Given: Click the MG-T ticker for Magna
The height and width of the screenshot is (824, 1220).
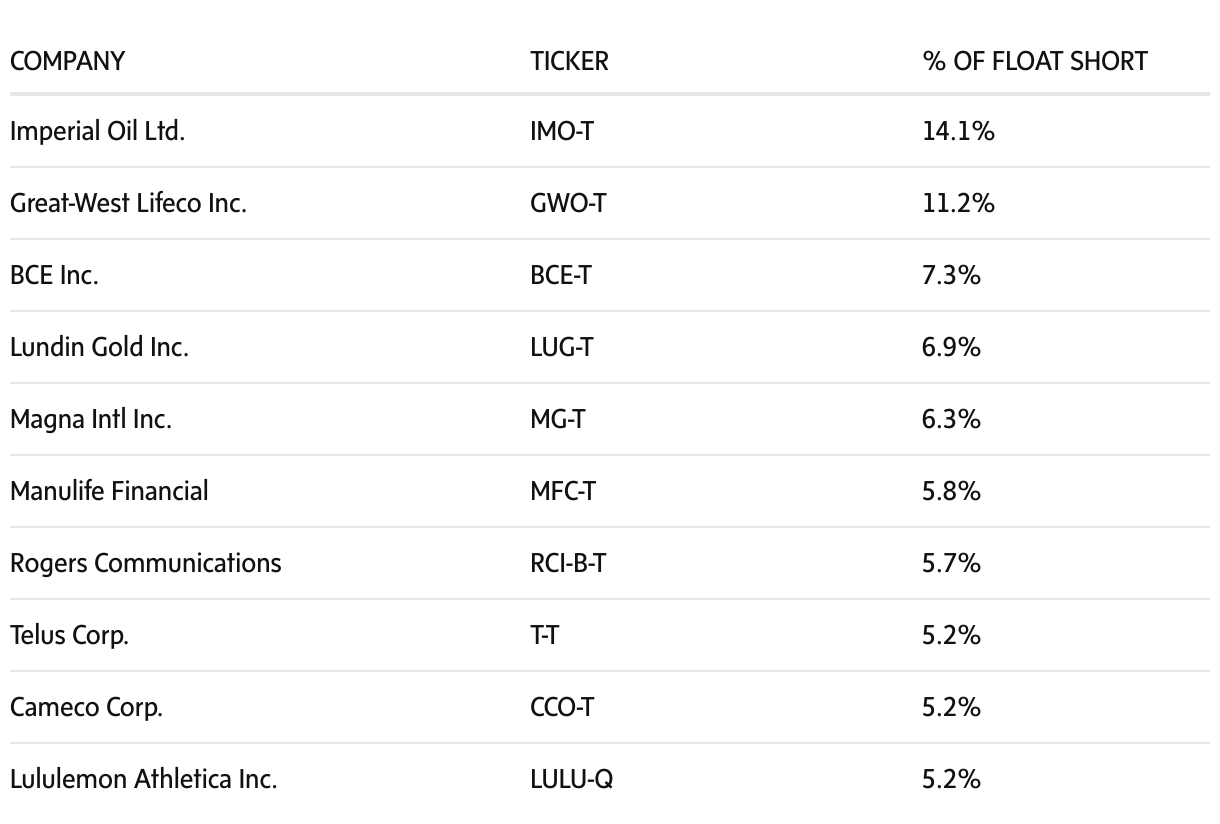Looking at the screenshot, I should click(x=557, y=419).
